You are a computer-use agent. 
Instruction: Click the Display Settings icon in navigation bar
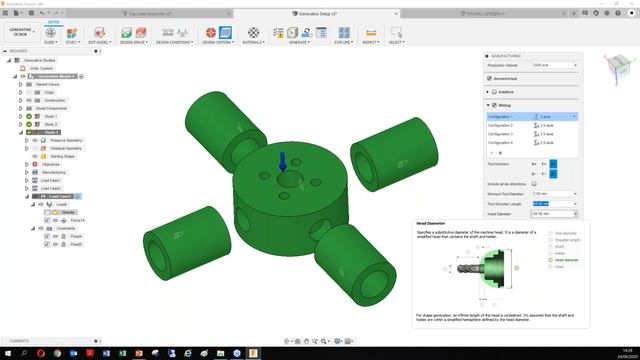pos(338,341)
